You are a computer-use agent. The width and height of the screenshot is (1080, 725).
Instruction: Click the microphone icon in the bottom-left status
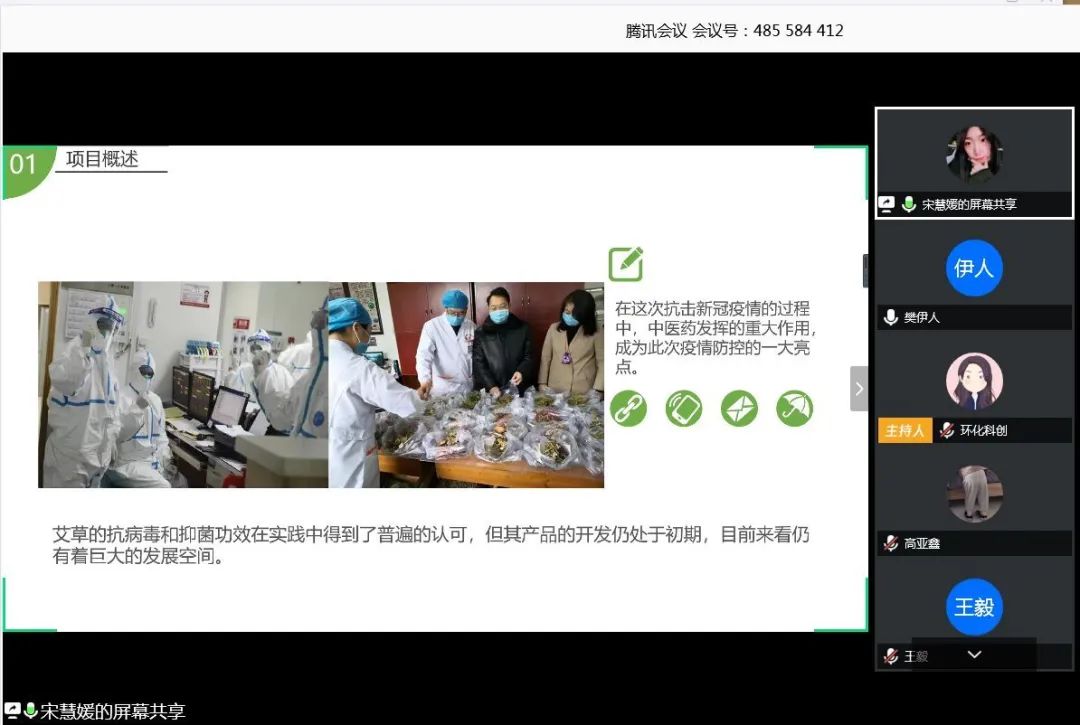click(x=30, y=711)
